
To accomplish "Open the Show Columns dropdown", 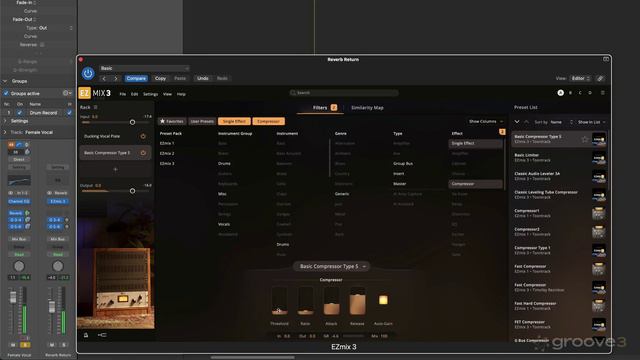I will pyautogui.click(x=486, y=122).
